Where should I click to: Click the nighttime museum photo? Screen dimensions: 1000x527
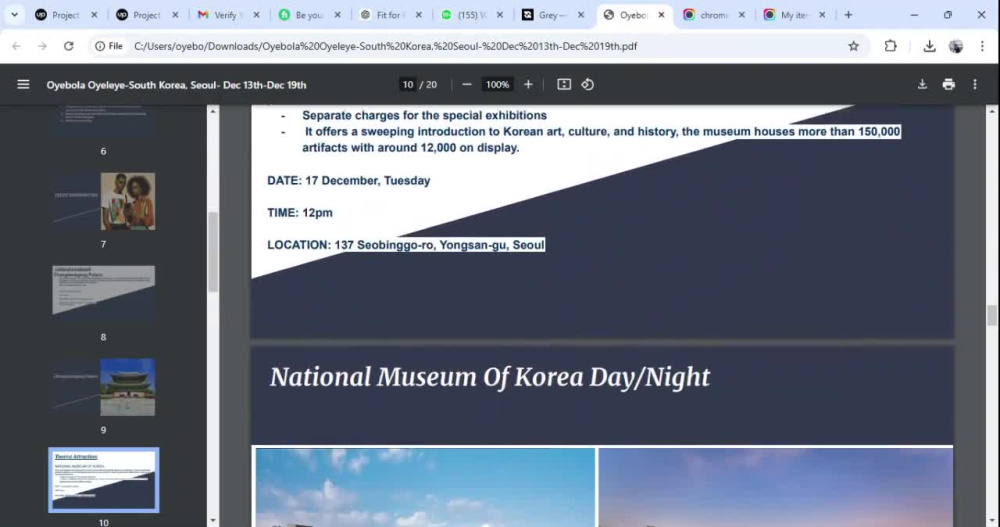coord(776,487)
